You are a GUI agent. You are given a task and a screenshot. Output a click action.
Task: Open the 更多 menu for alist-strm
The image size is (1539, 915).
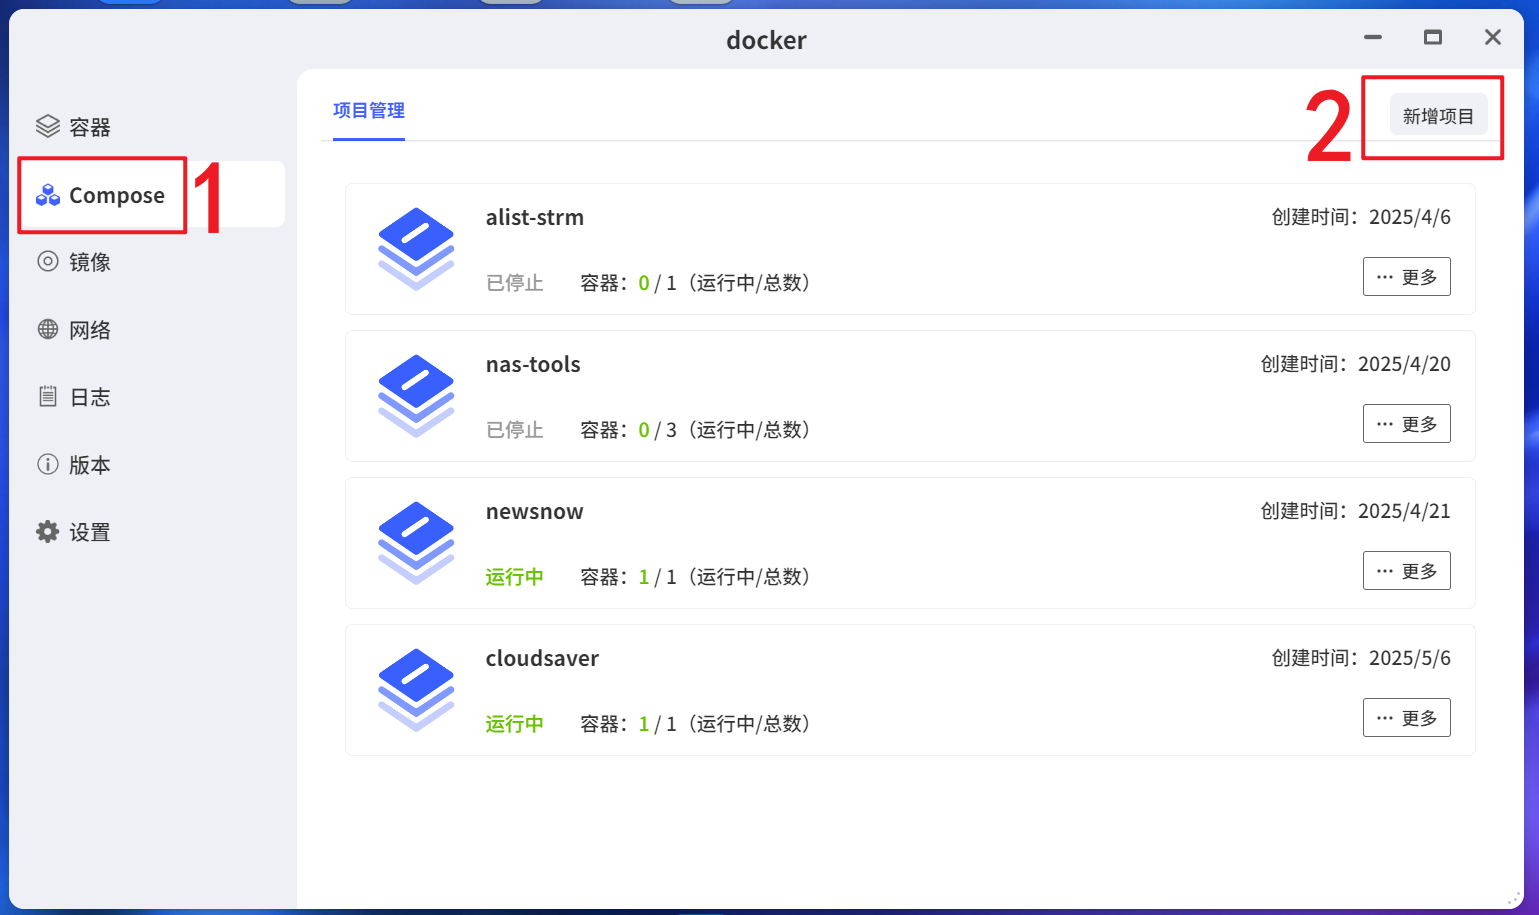click(x=1406, y=276)
